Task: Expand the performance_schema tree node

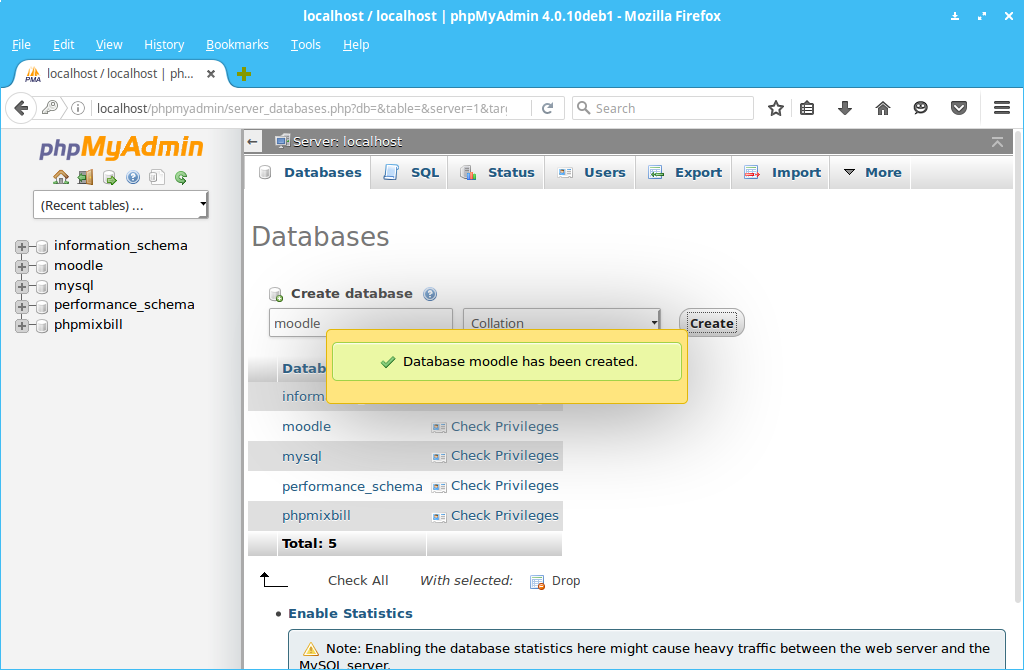Action: pyautogui.click(x=22, y=306)
